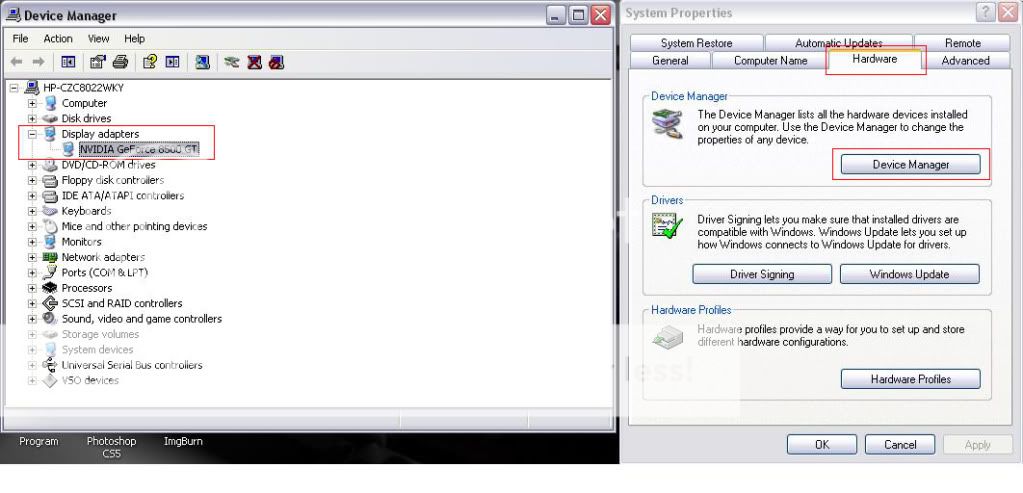Collapse the HP-CZC8022WKY root node
The width and height of the screenshot is (1023, 493).
pyautogui.click(x=14, y=88)
